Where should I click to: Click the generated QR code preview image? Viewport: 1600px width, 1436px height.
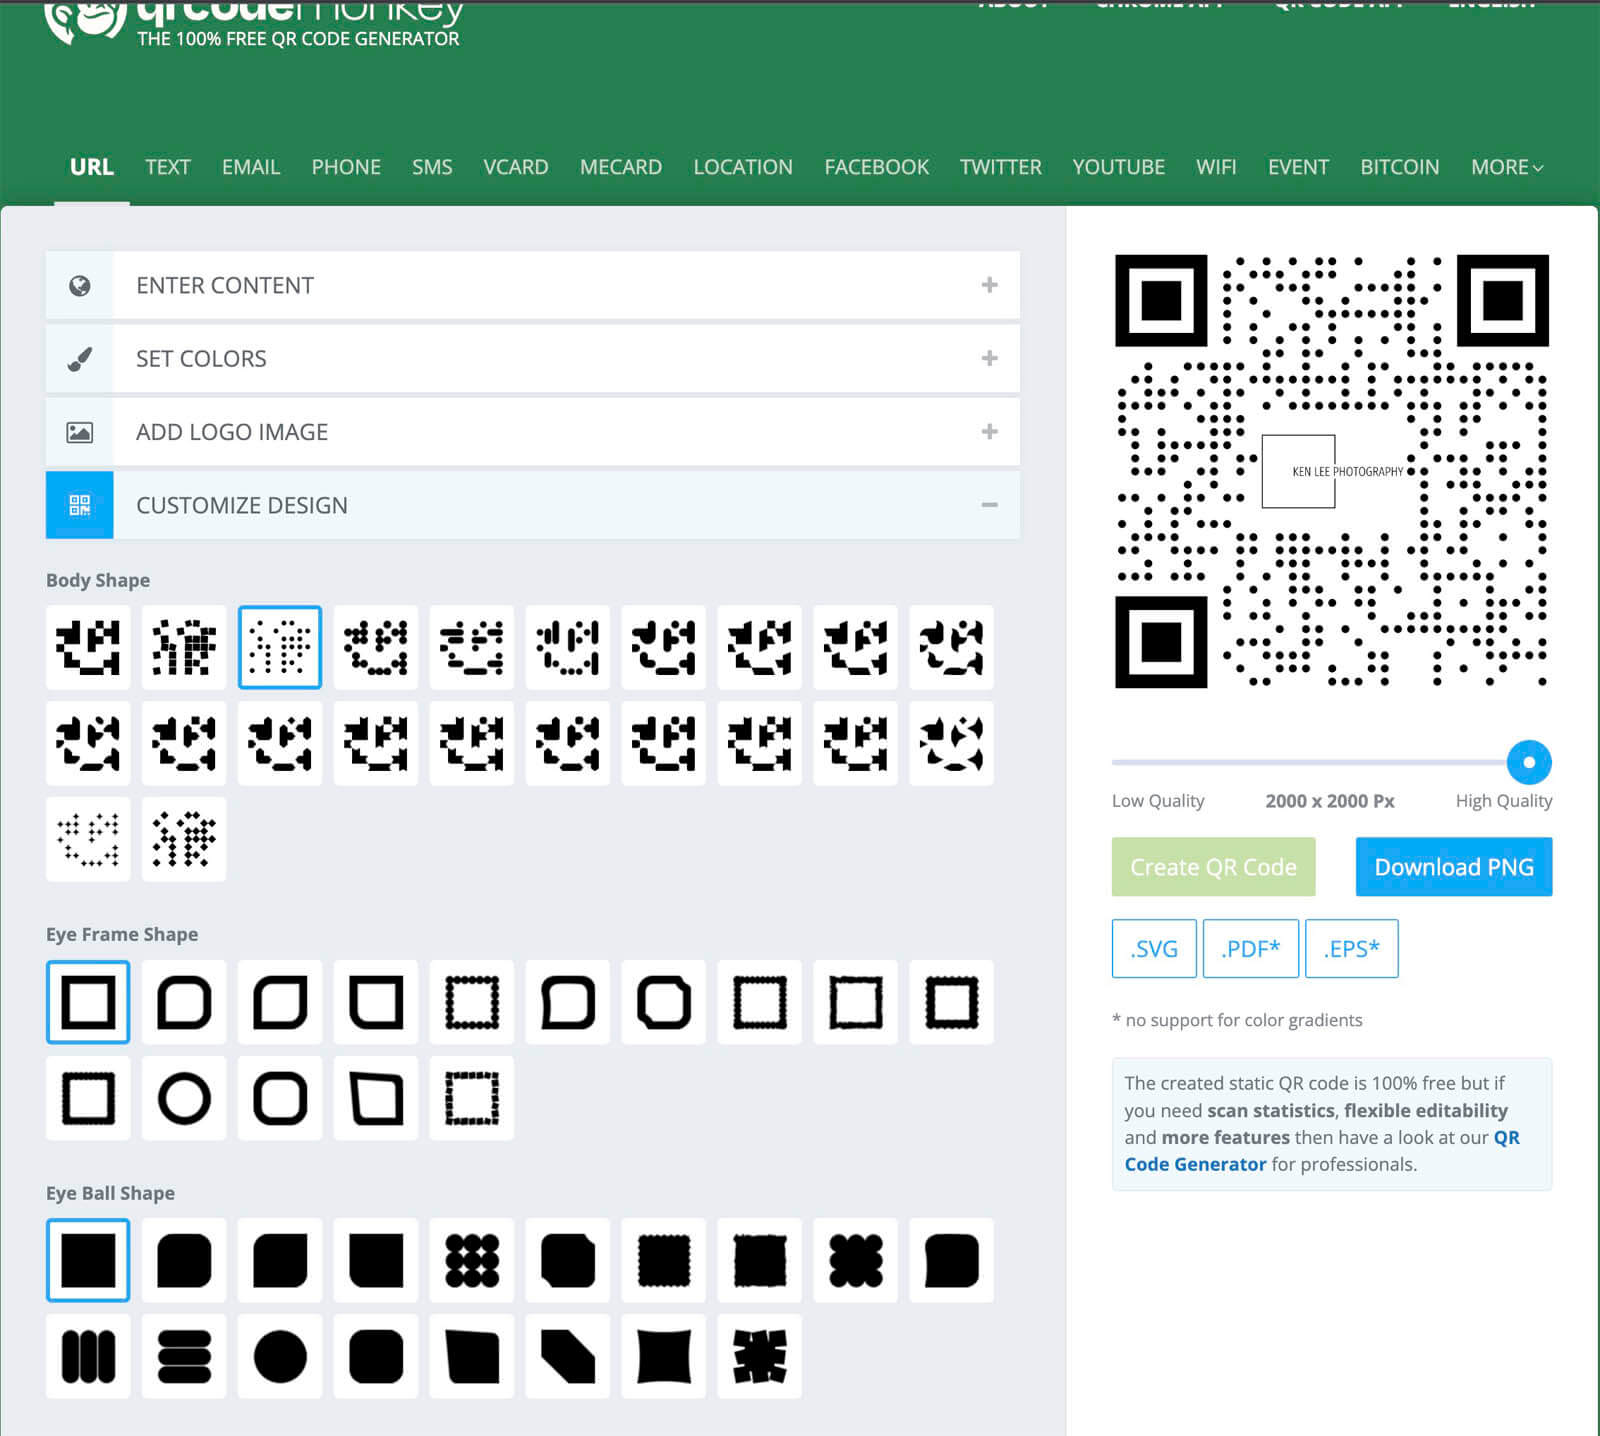[x=1331, y=471]
